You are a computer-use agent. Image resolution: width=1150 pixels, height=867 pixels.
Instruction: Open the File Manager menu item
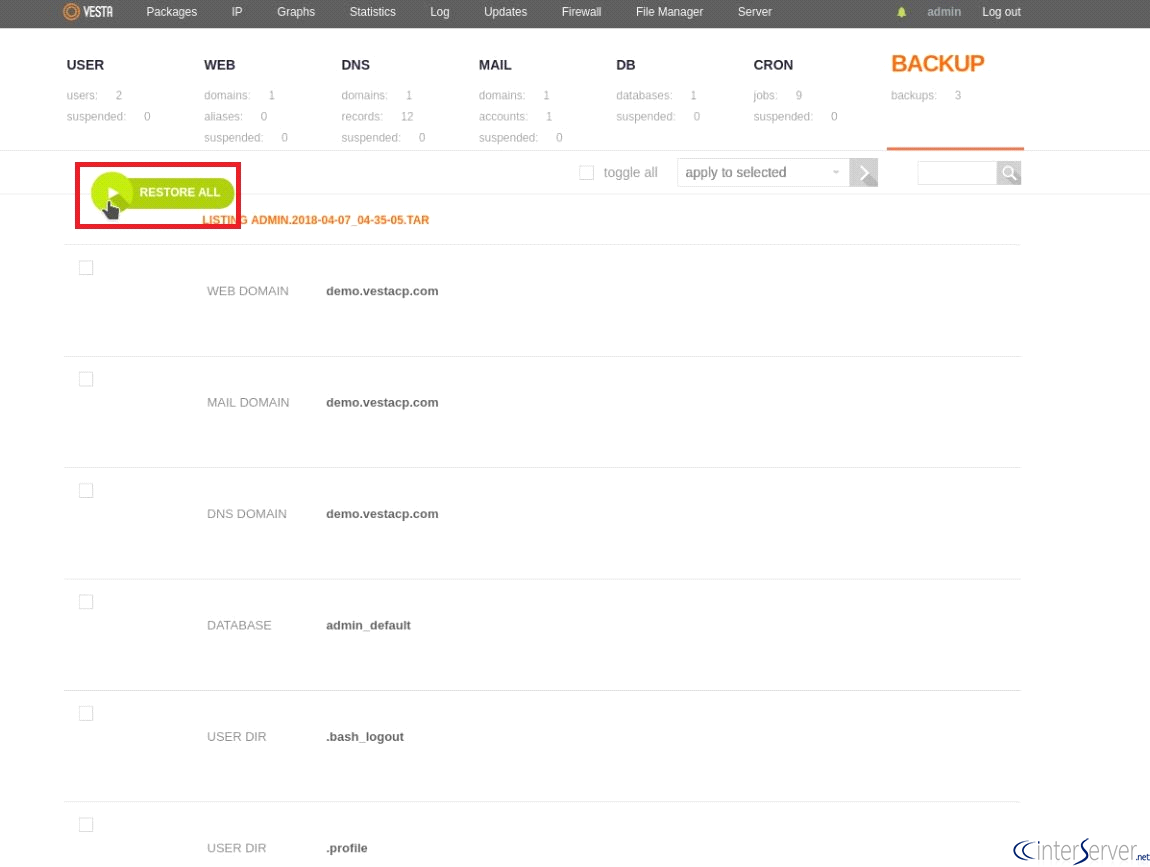click(x=670, y=12)
